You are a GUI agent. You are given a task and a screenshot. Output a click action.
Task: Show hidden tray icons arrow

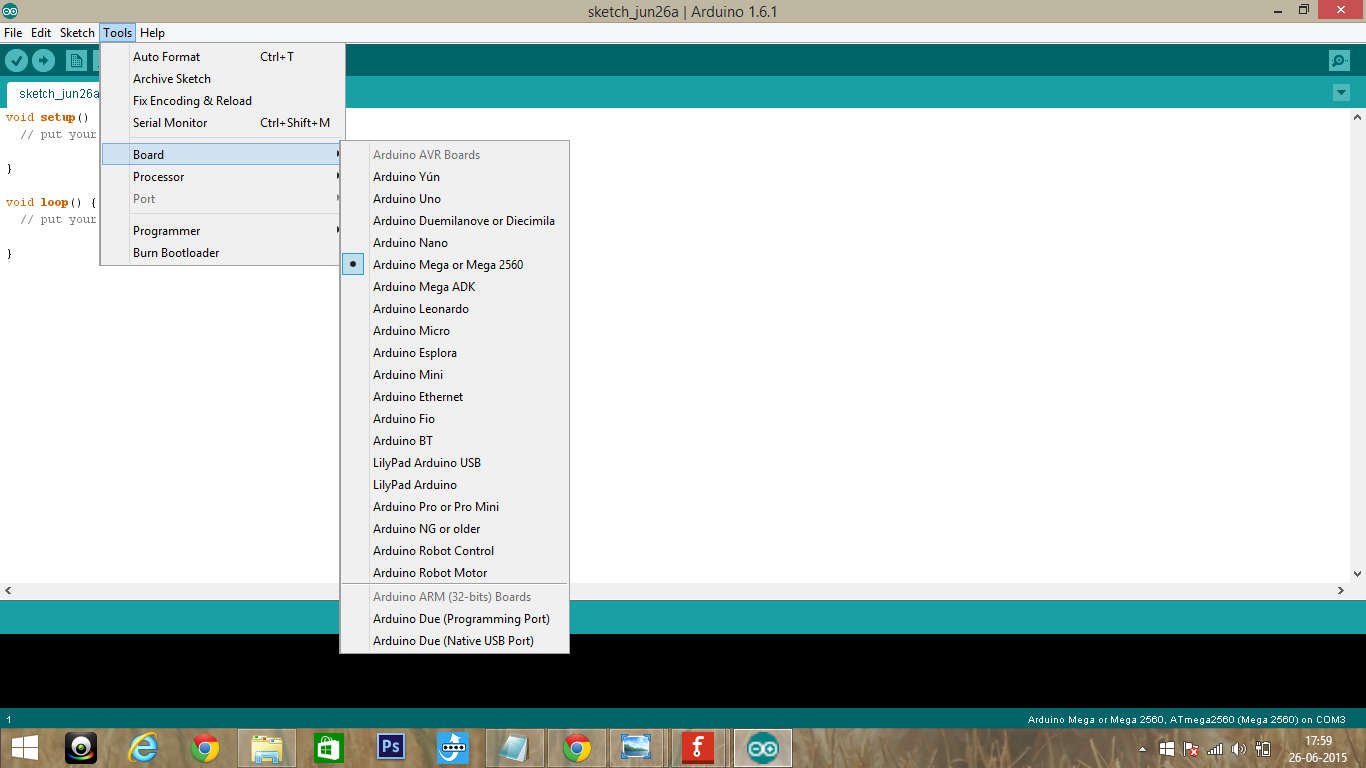click(x=1143, y=748)
